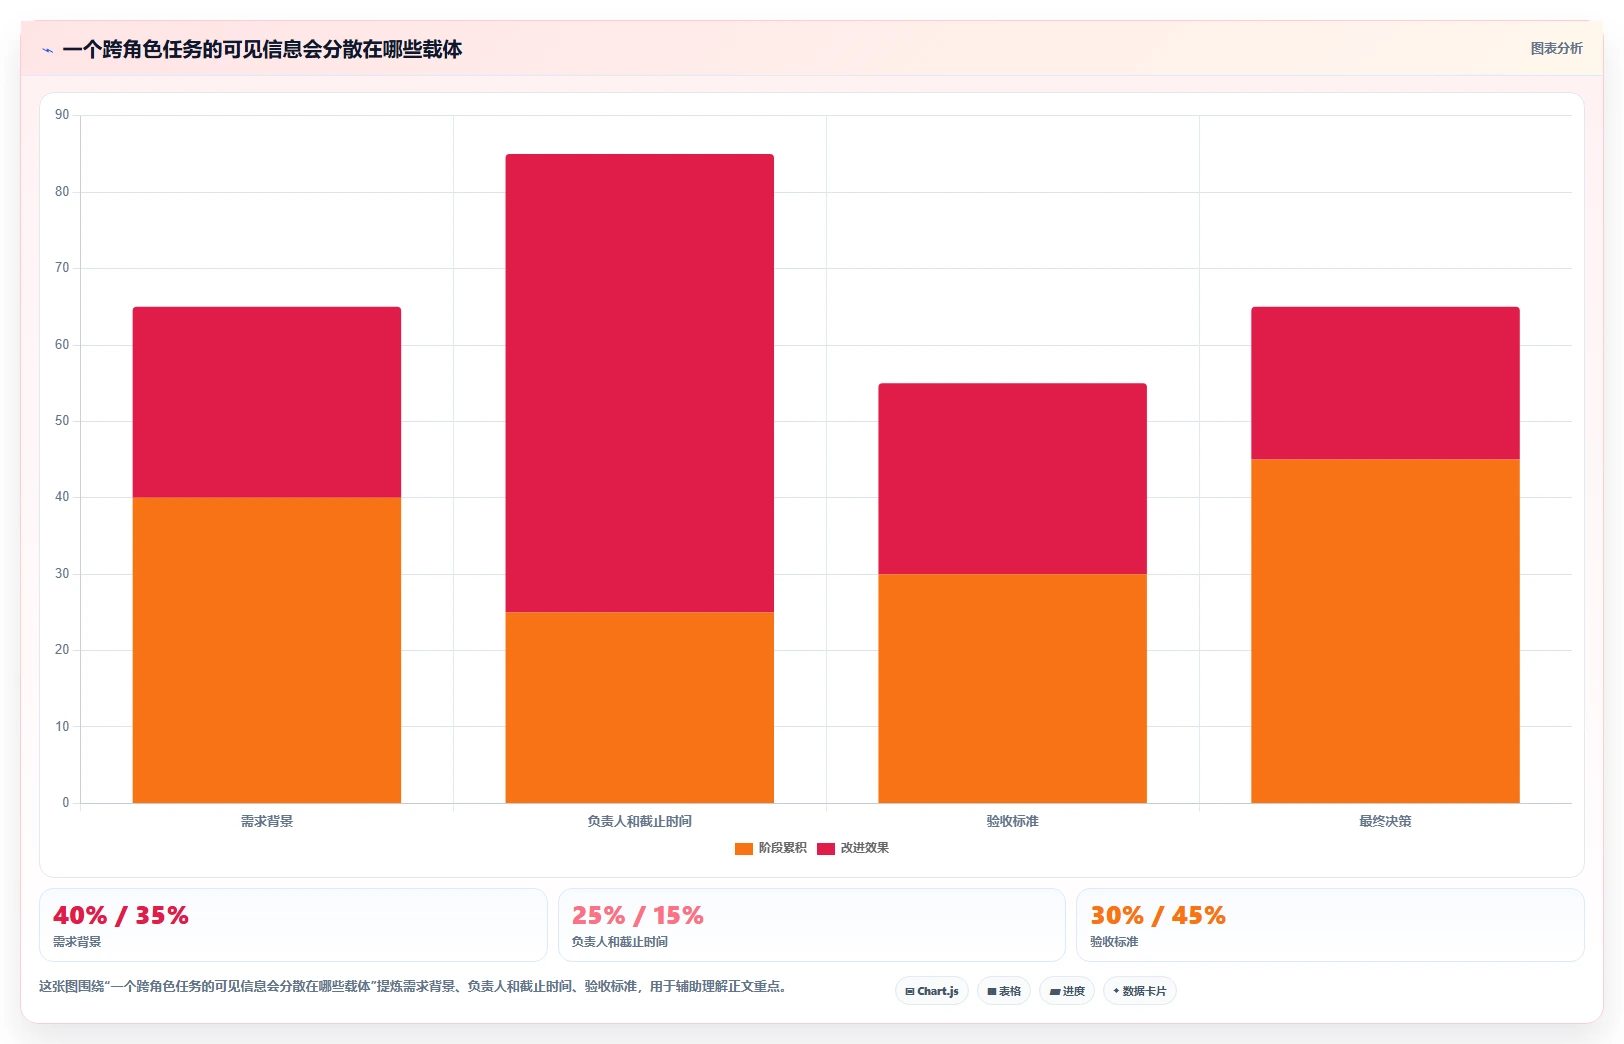Open the 40% / 35% stat card

293,925
